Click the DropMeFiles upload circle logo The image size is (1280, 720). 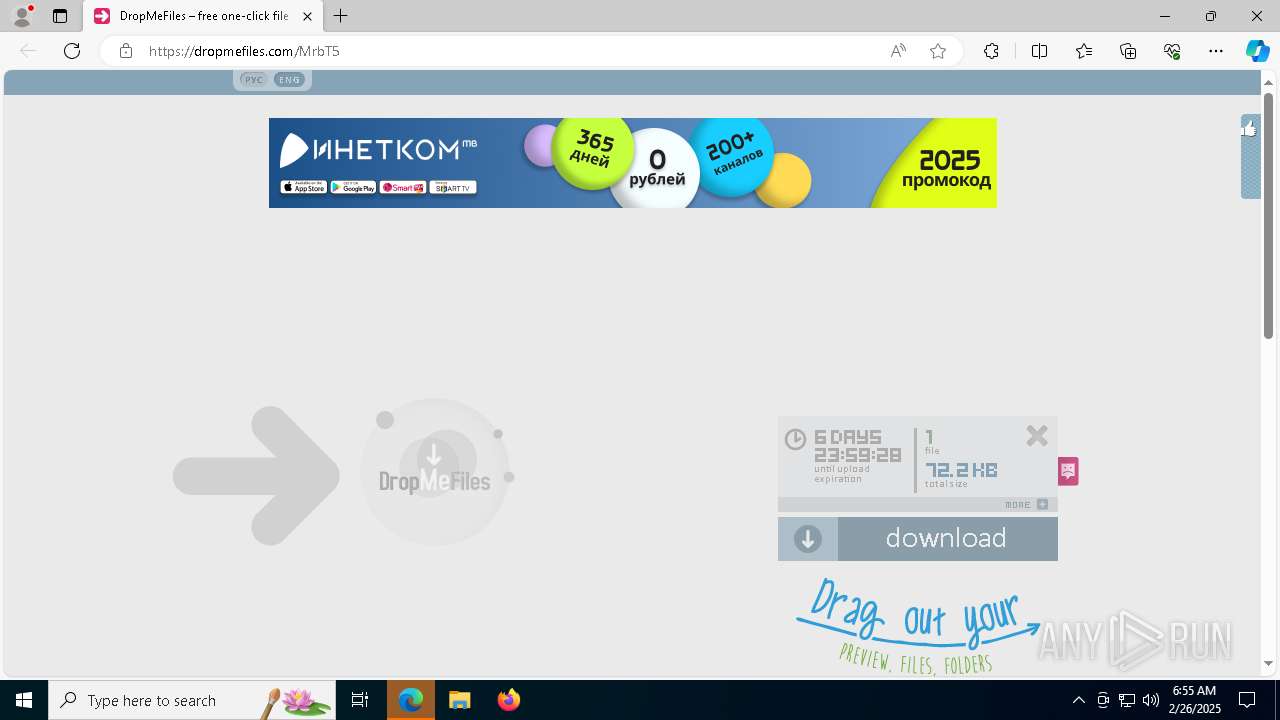(435, 472)
